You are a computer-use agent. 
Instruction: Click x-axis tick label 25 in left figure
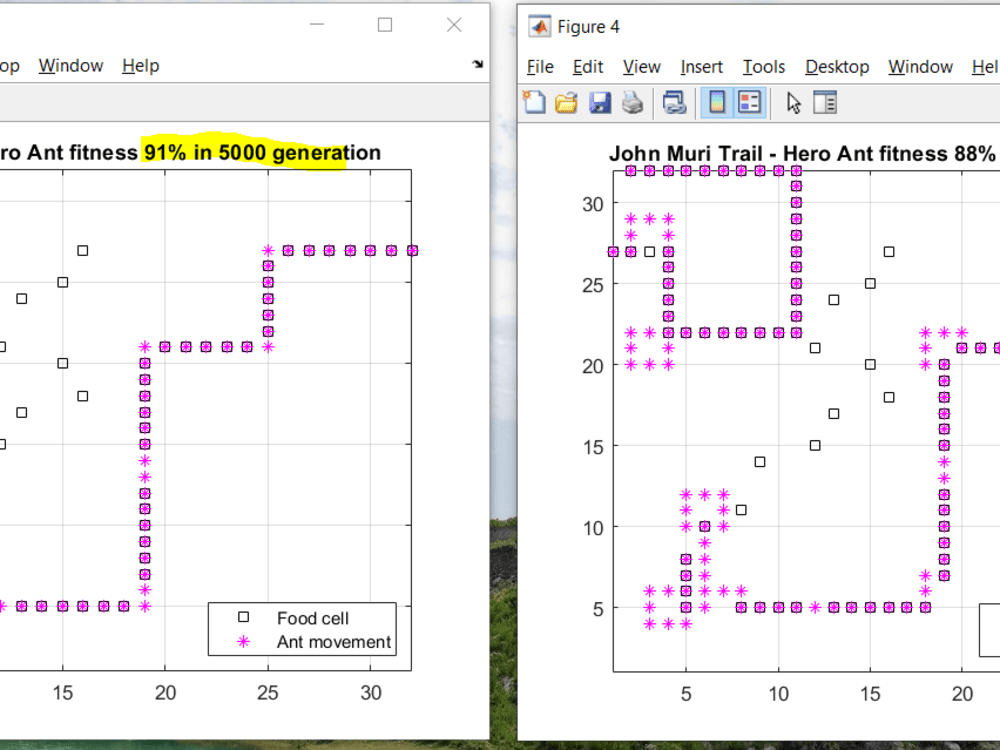[268, 693]
